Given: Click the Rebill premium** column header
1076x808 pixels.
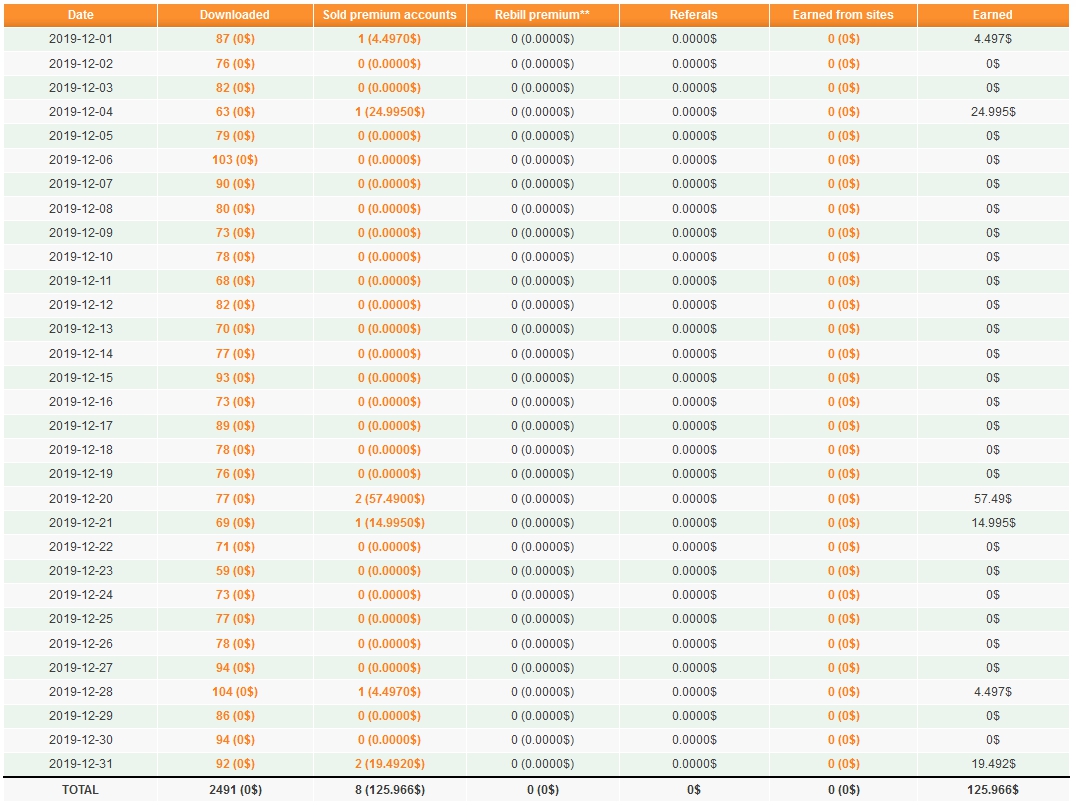Looking at the screenshot, I should point(542,14).
